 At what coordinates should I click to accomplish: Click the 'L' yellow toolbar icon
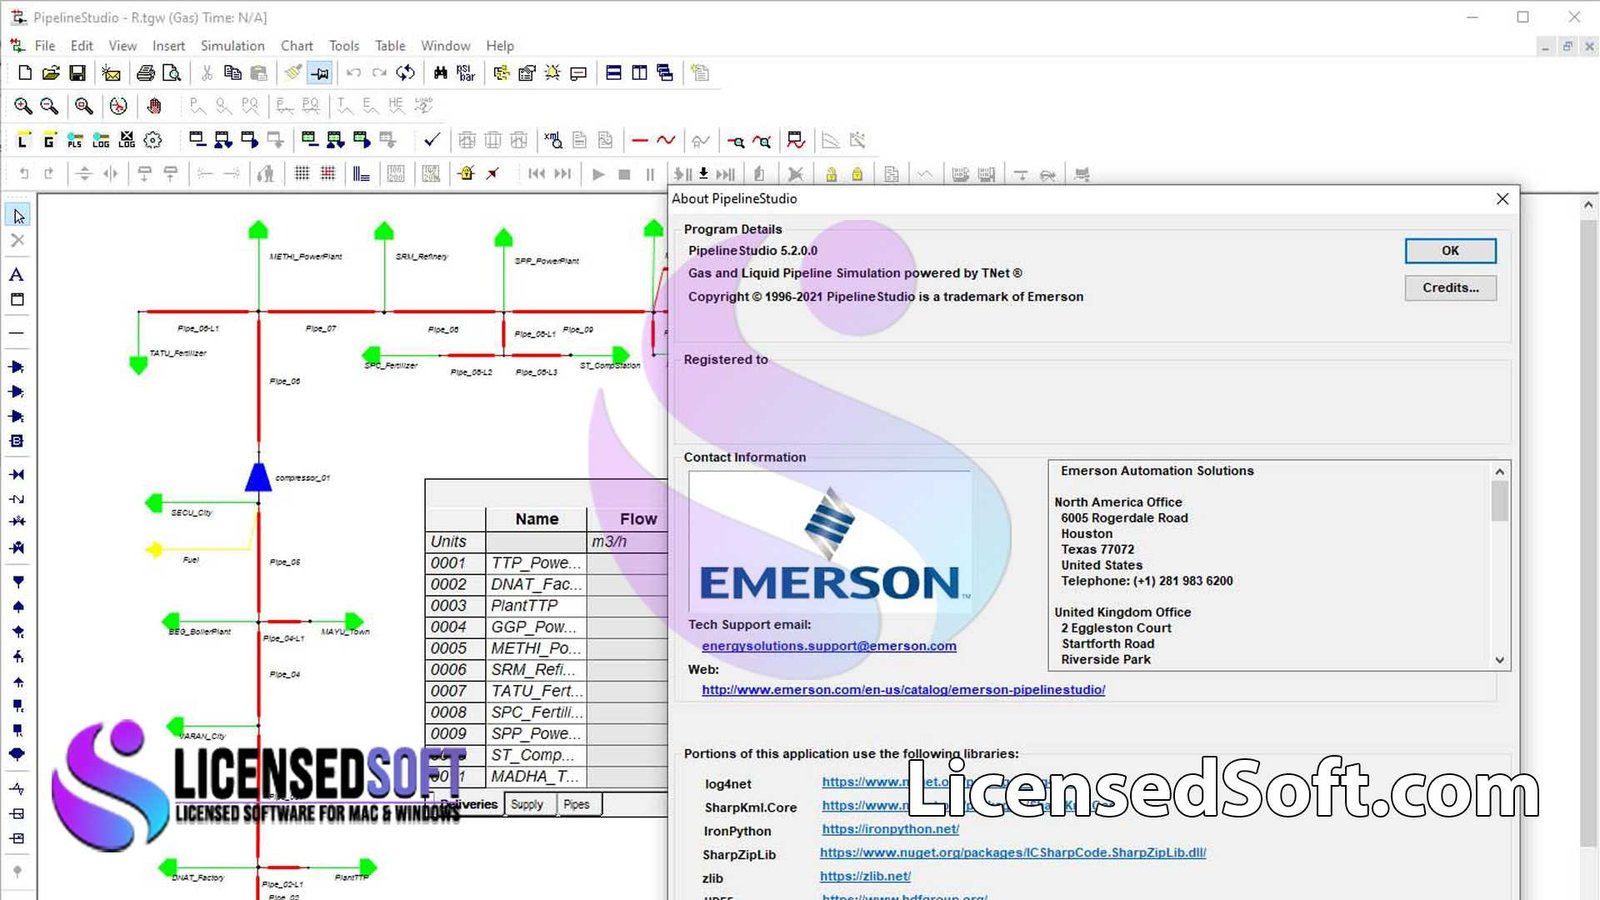coord(23,140)
